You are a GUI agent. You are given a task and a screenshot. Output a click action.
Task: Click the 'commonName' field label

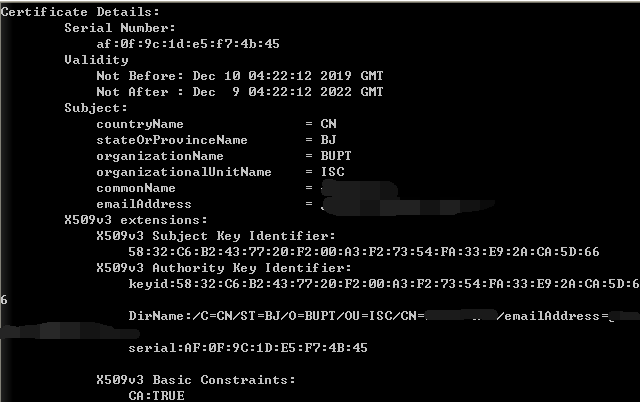point(136,188)
